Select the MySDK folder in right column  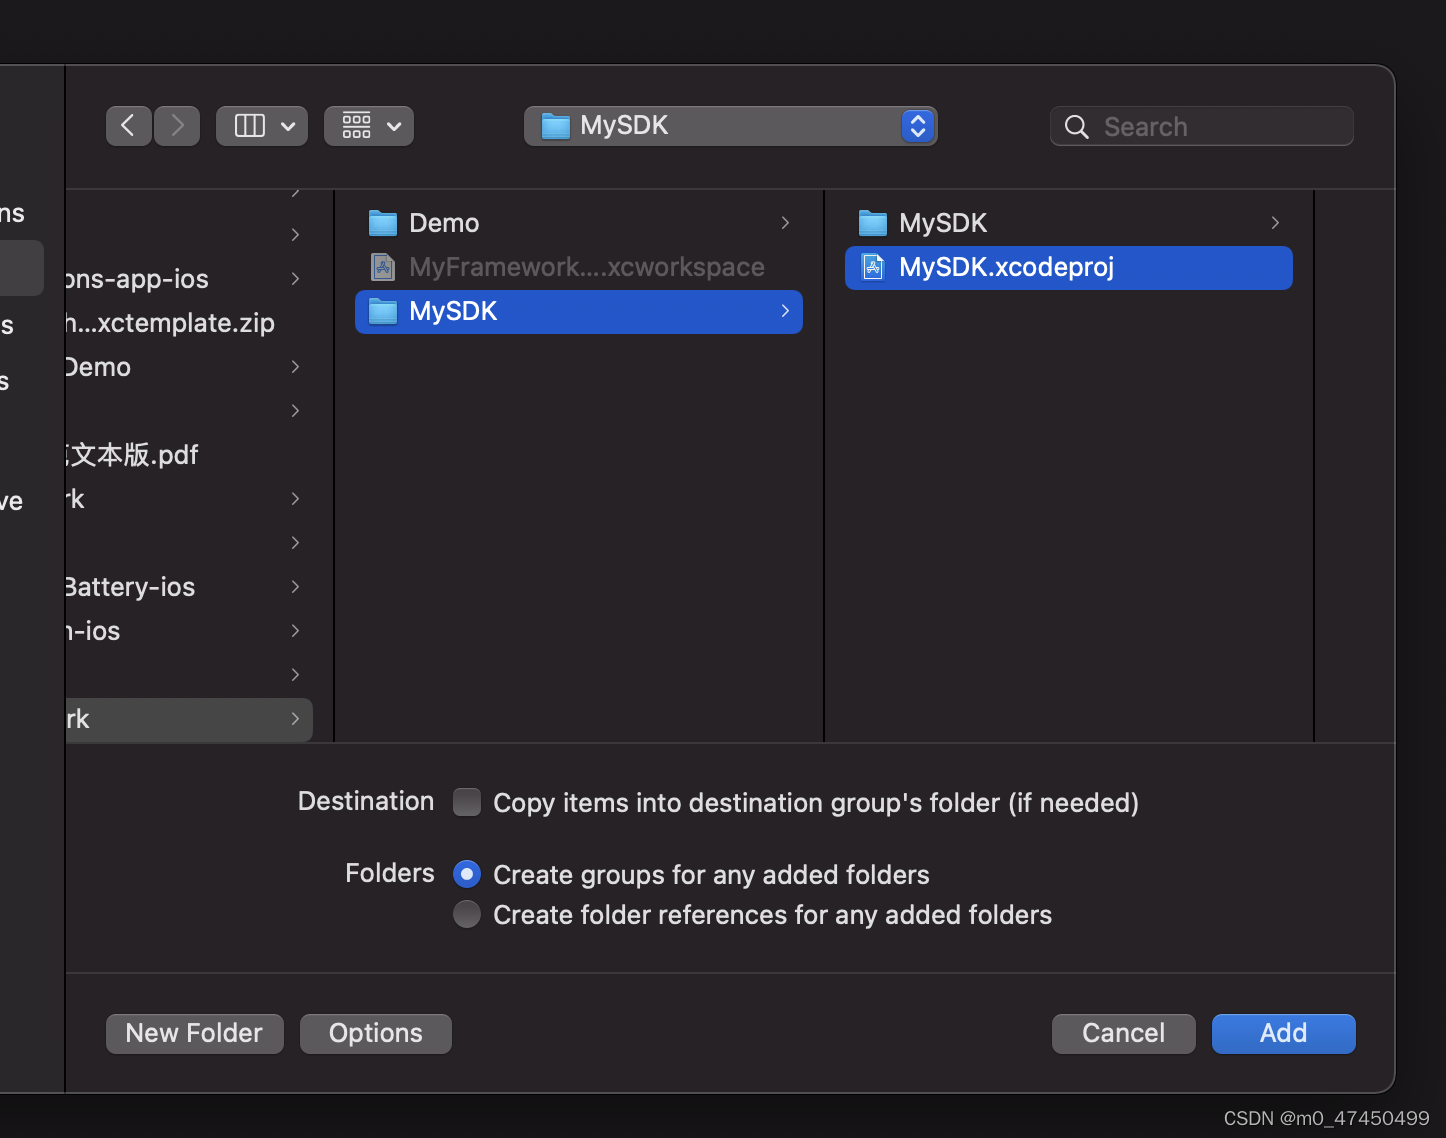click(1069, 223)
